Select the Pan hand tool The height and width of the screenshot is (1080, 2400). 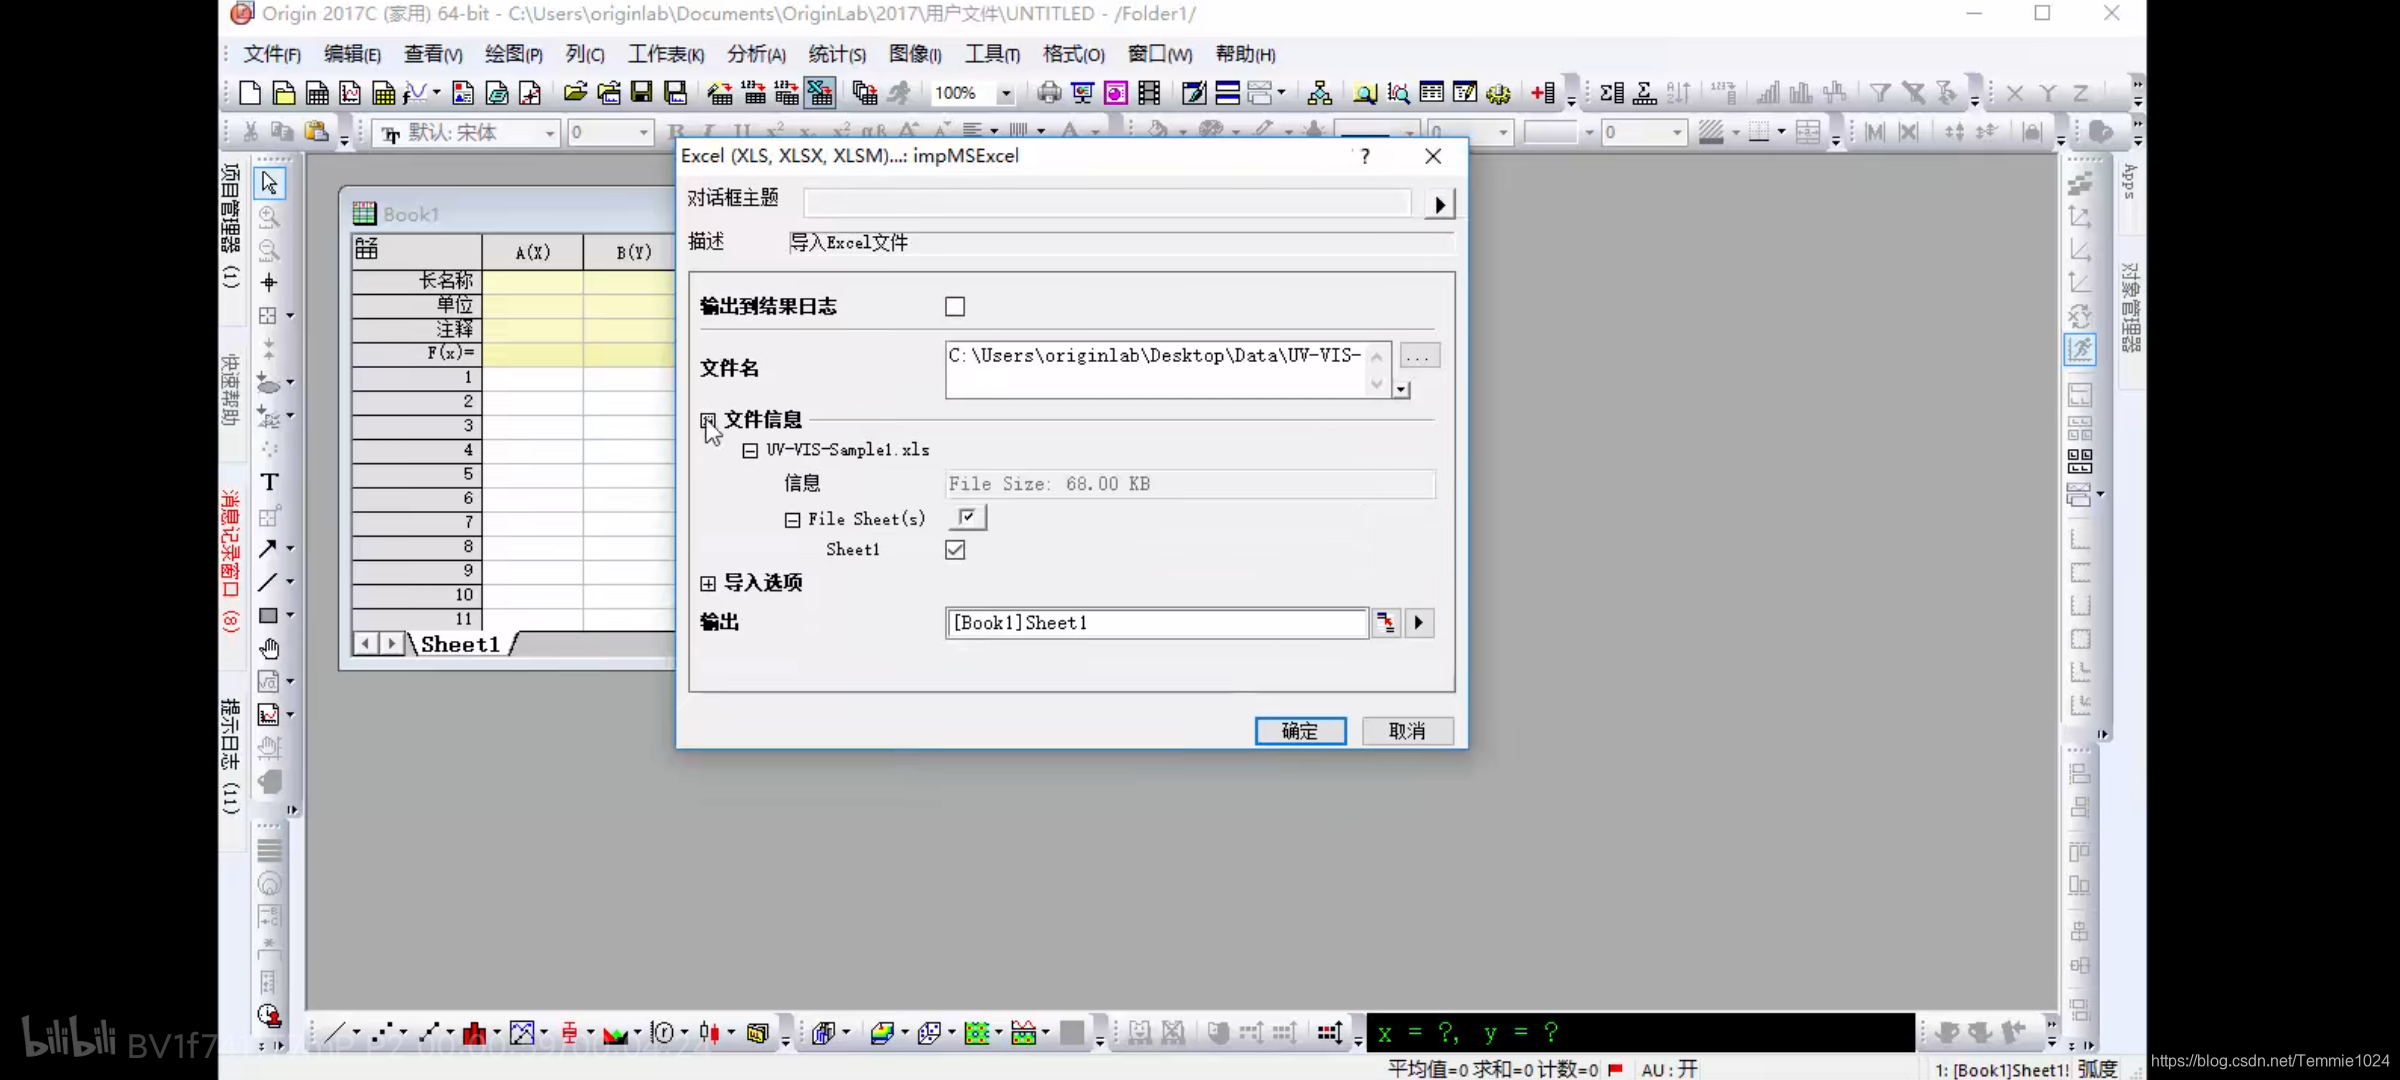(269, 649)
